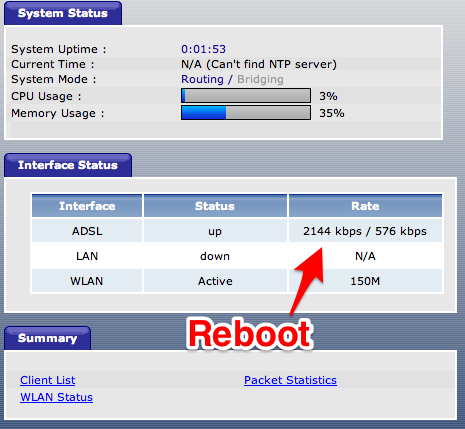The height and width of the screenshot is (429, 465).
Task: Open the WLAN Status link
Action: [x=56, y=397]
